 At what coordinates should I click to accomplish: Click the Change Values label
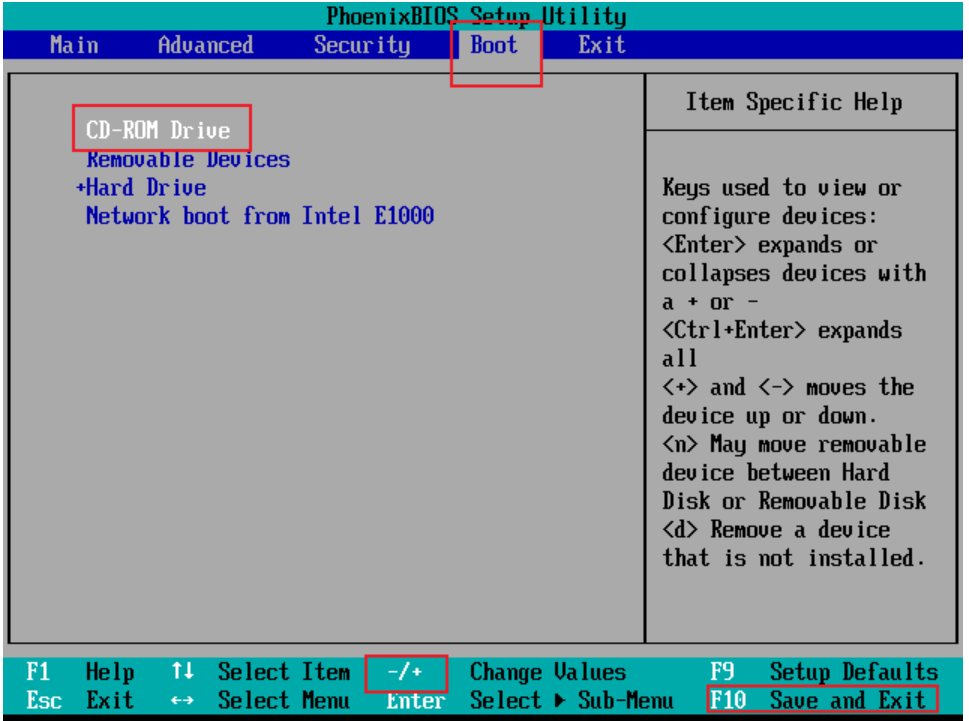[x=548, y=672]
